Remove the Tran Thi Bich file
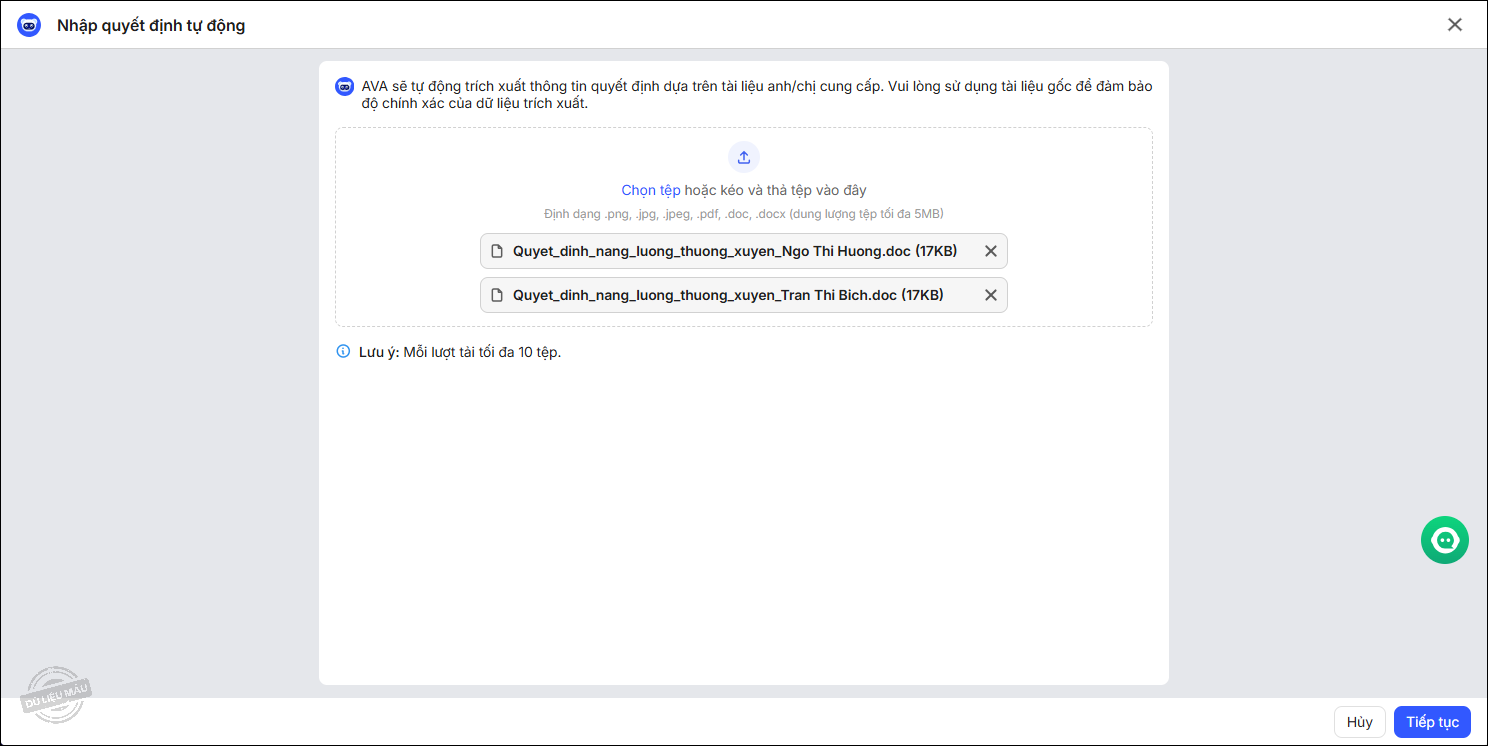Image resolution: width=1488 pixels, height=746 pixels. [990, 295]
